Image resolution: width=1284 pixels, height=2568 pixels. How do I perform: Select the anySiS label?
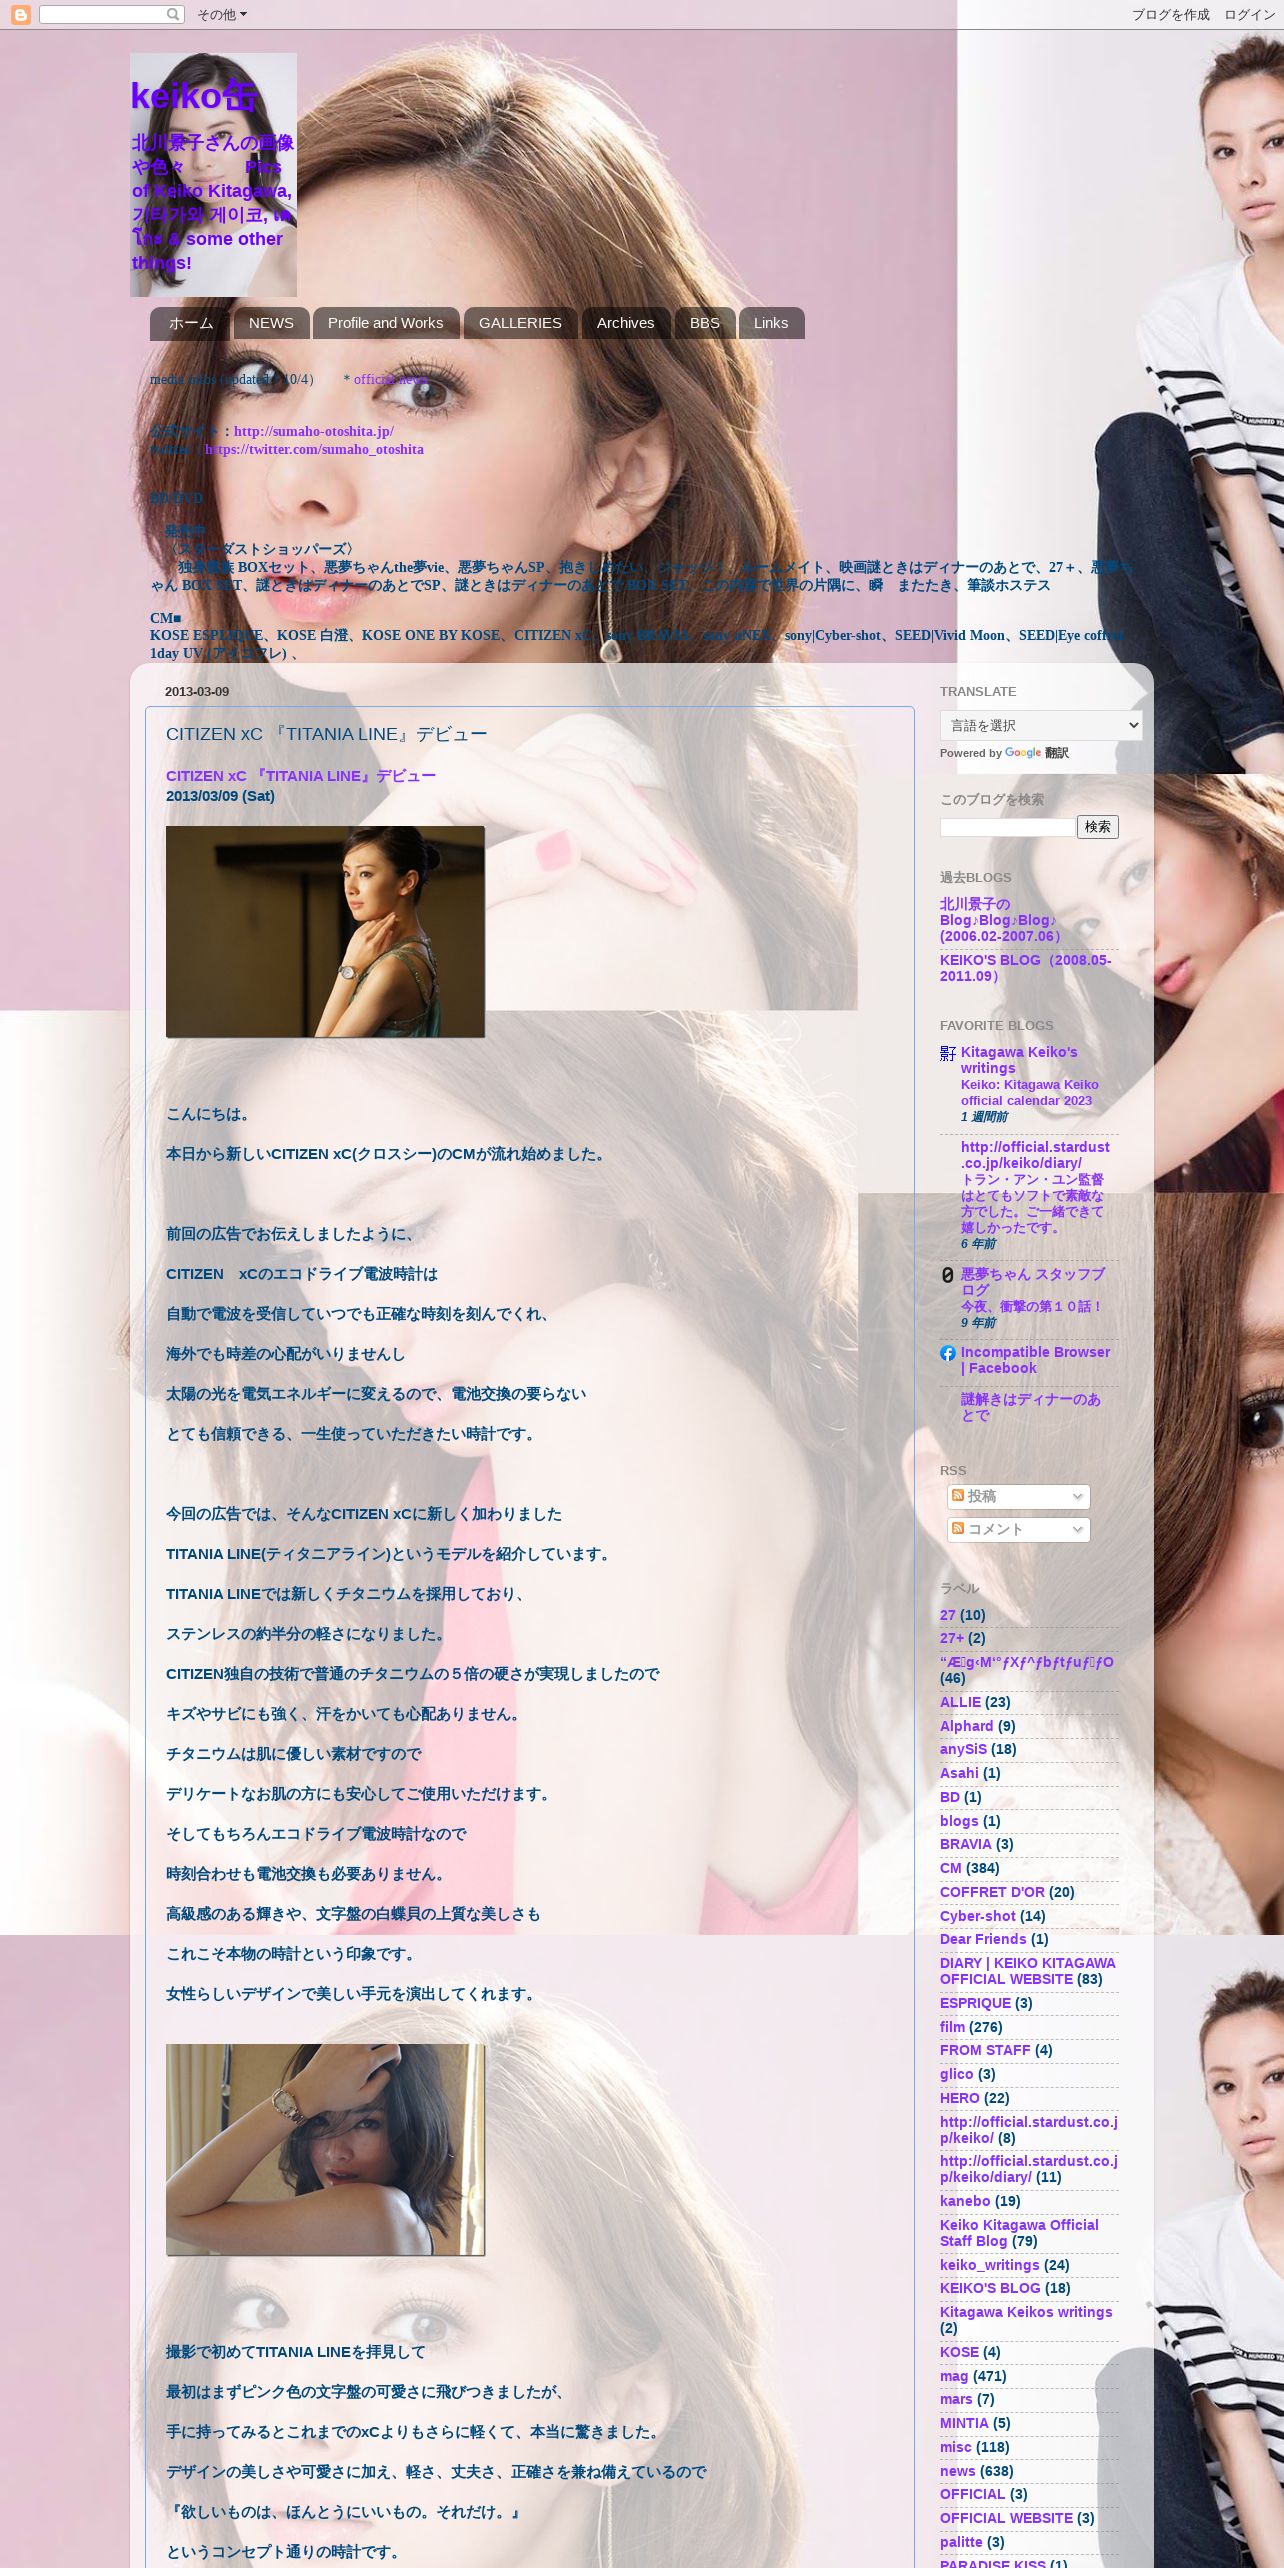[x=963, y=1749]
